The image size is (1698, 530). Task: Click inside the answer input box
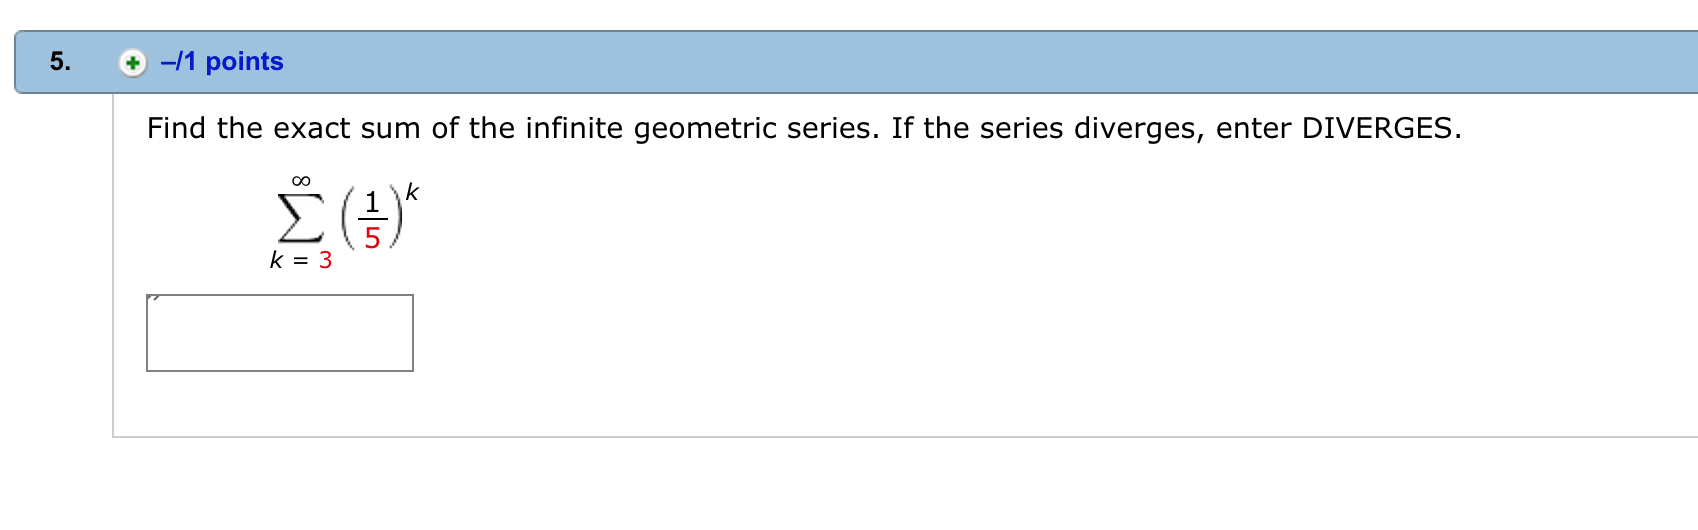[280, 335]
